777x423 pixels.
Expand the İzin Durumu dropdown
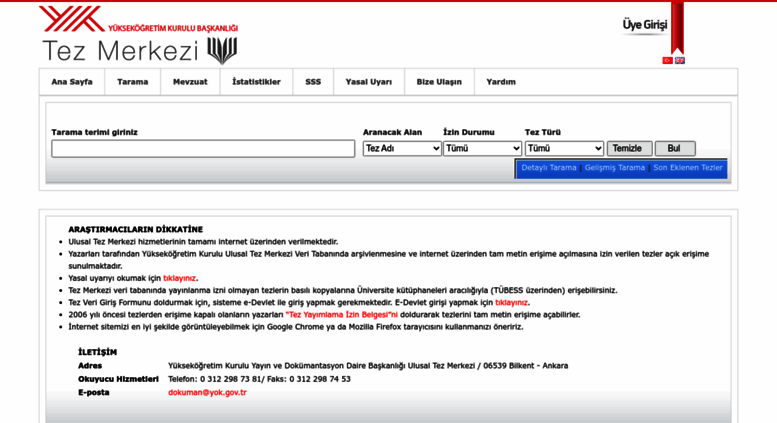482,148
